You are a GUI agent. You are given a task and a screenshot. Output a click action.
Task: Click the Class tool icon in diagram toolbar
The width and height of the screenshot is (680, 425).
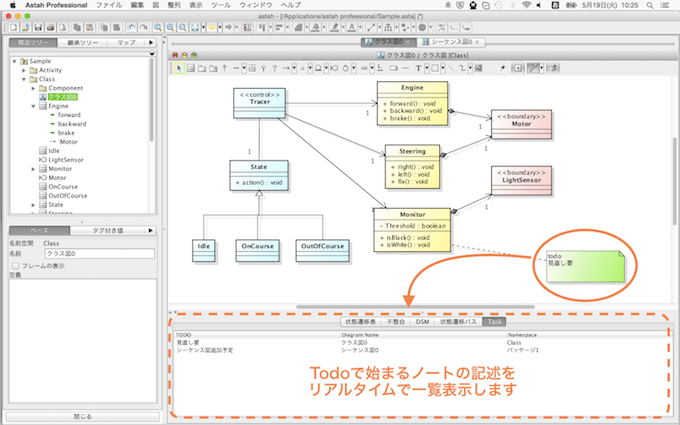(190, 68)
